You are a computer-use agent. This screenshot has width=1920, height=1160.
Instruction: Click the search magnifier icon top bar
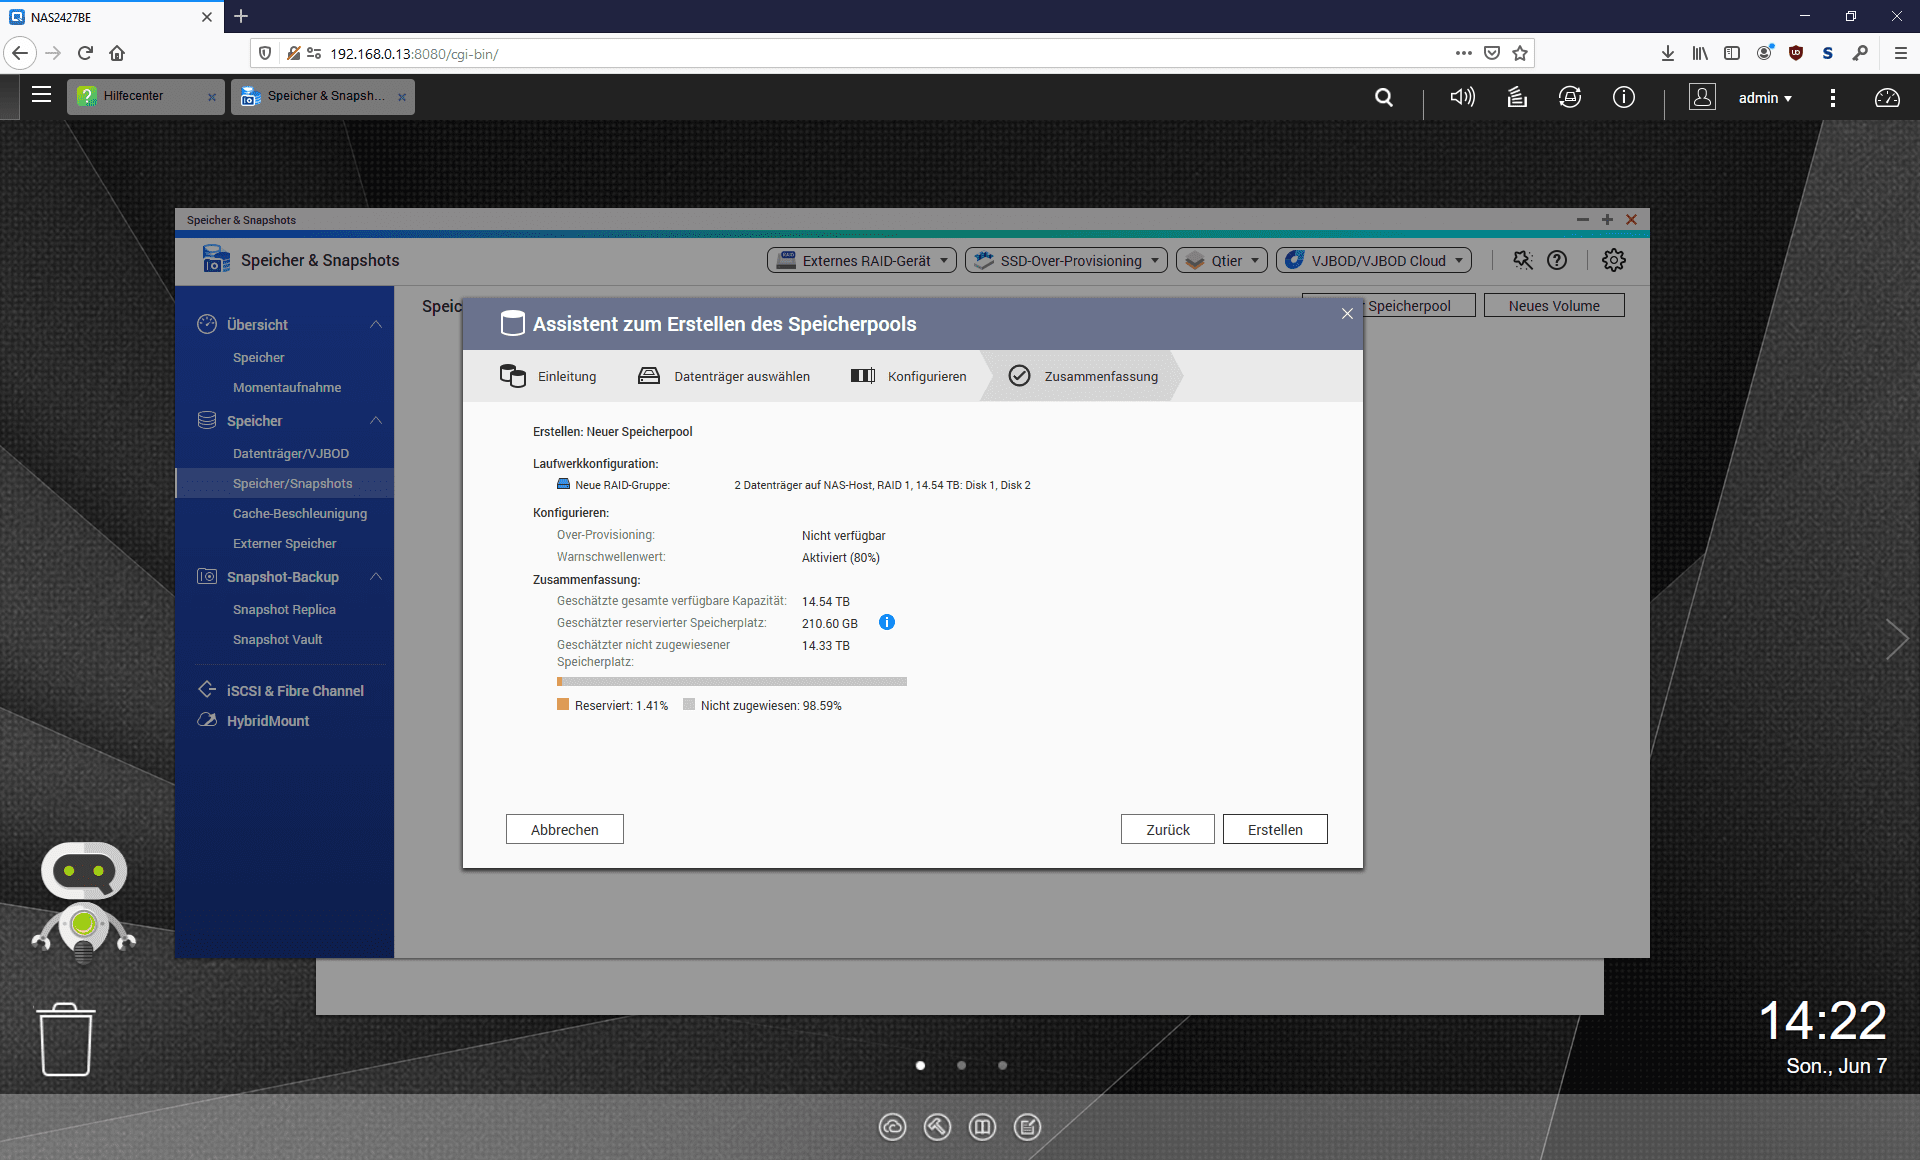point(1384,95)
